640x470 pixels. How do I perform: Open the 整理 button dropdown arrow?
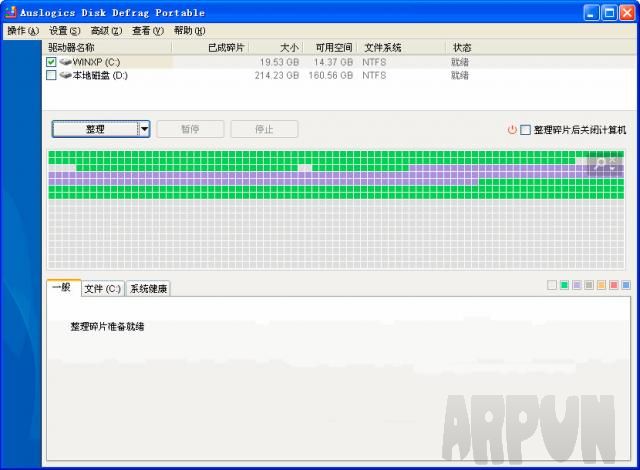144,129
